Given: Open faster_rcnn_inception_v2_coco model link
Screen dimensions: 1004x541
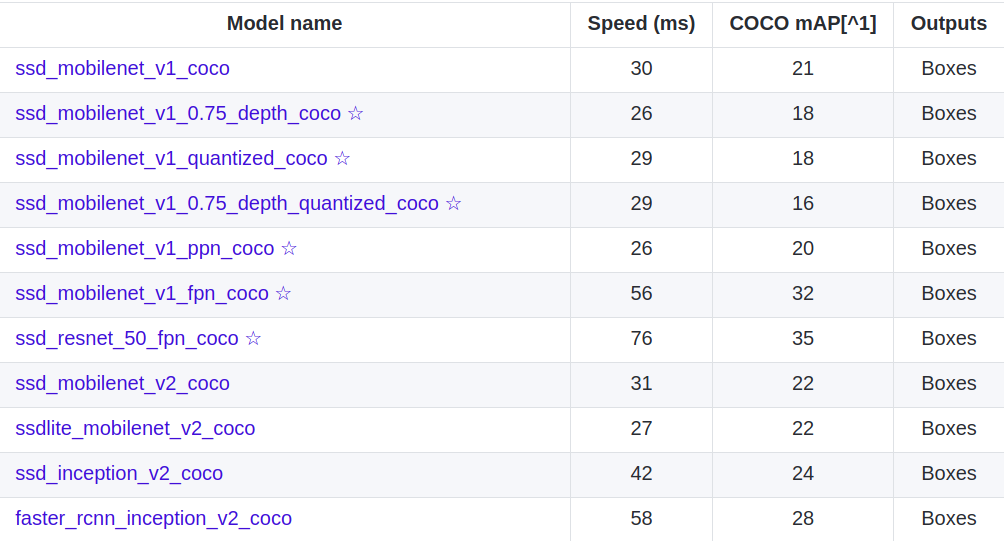Looking at the screenshot, I should (x=154, y=518).
